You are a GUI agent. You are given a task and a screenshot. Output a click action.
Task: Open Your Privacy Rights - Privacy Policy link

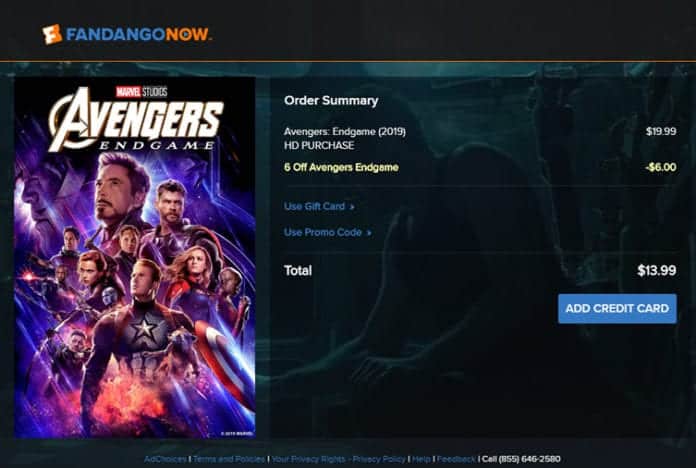338,459
